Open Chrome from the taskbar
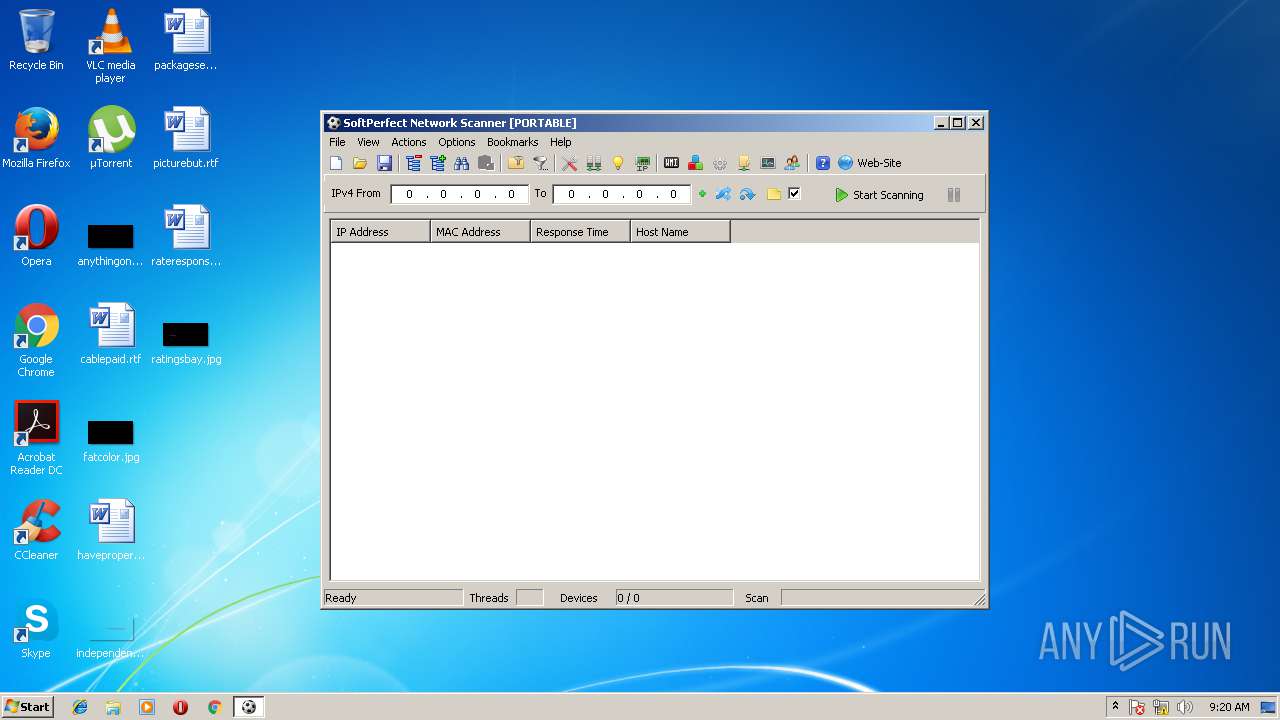 pos(214,707)
